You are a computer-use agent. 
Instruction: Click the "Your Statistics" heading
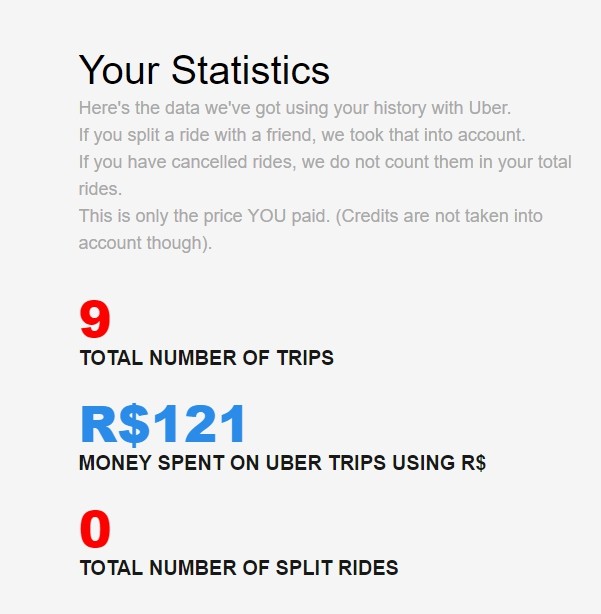(x=204, y=71)
